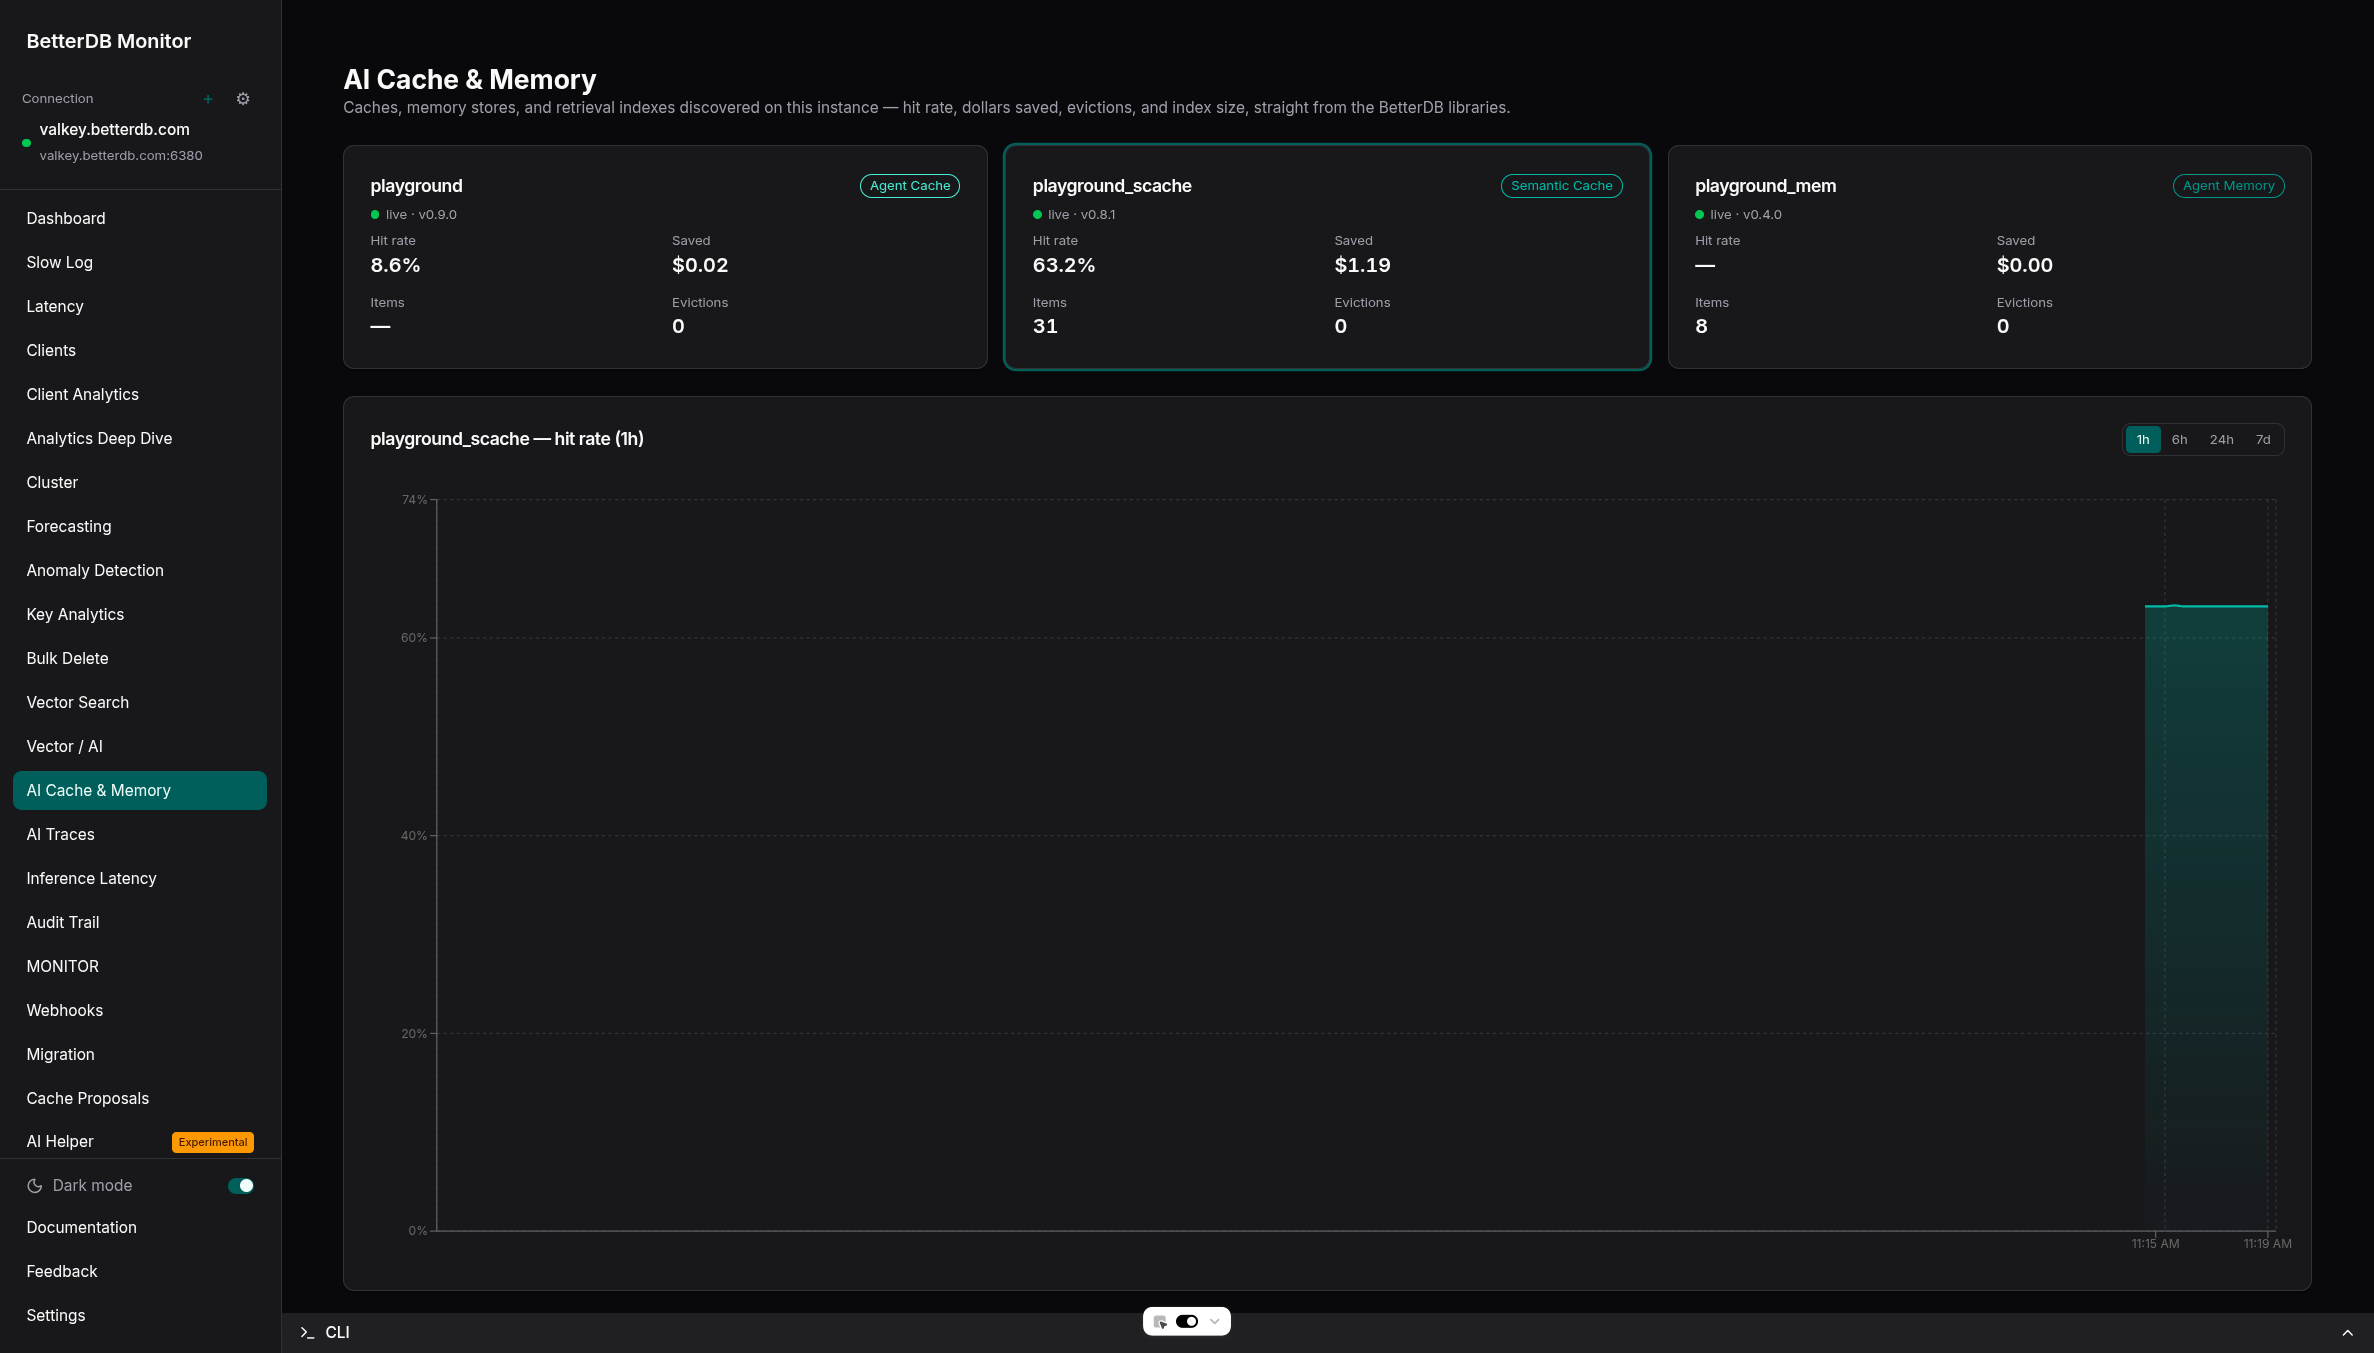
Task: Open connection settings gear icon
Action: click(x=243, y=99)
